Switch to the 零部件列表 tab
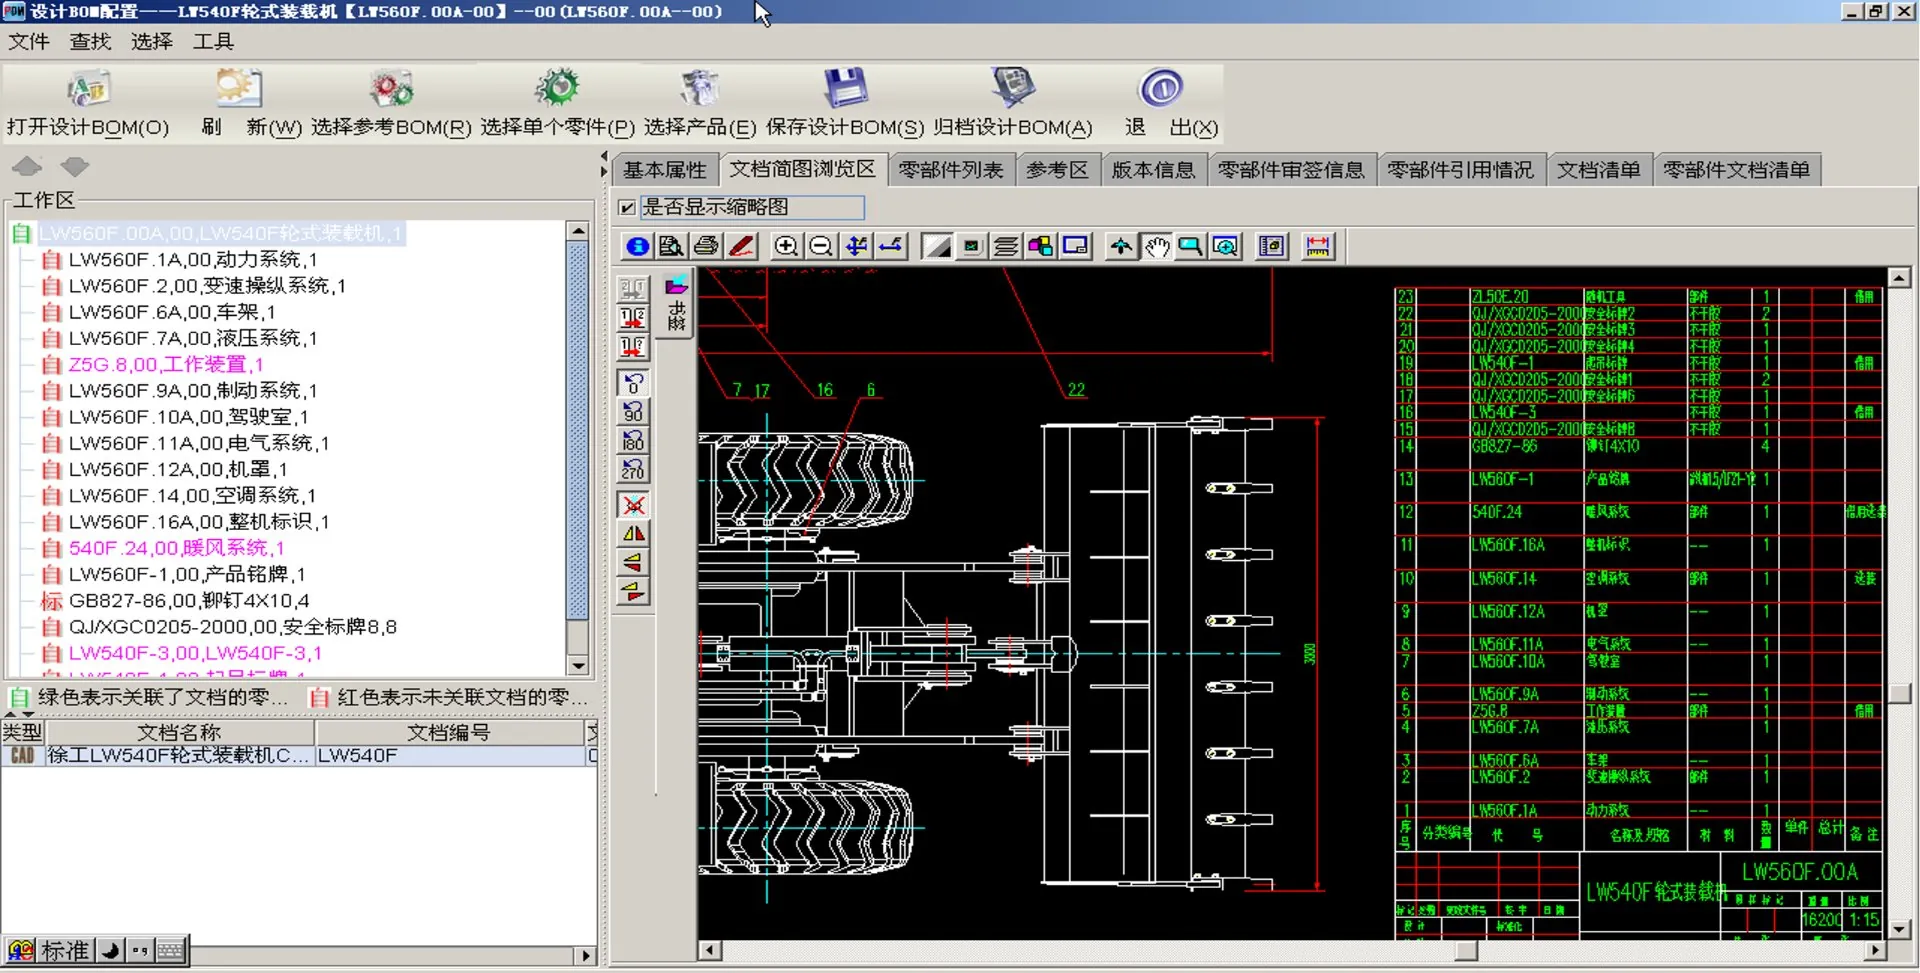The height and width of the screenshot is (973, 1920). (x=950, y=170)
